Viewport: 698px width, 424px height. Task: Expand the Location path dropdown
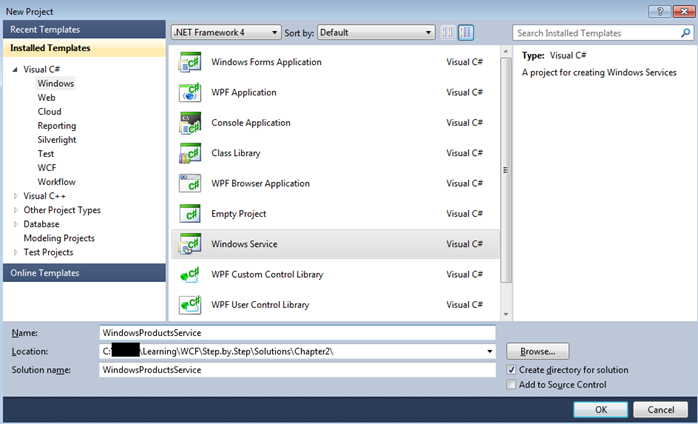pyautogui.click(x=489, y=352)
